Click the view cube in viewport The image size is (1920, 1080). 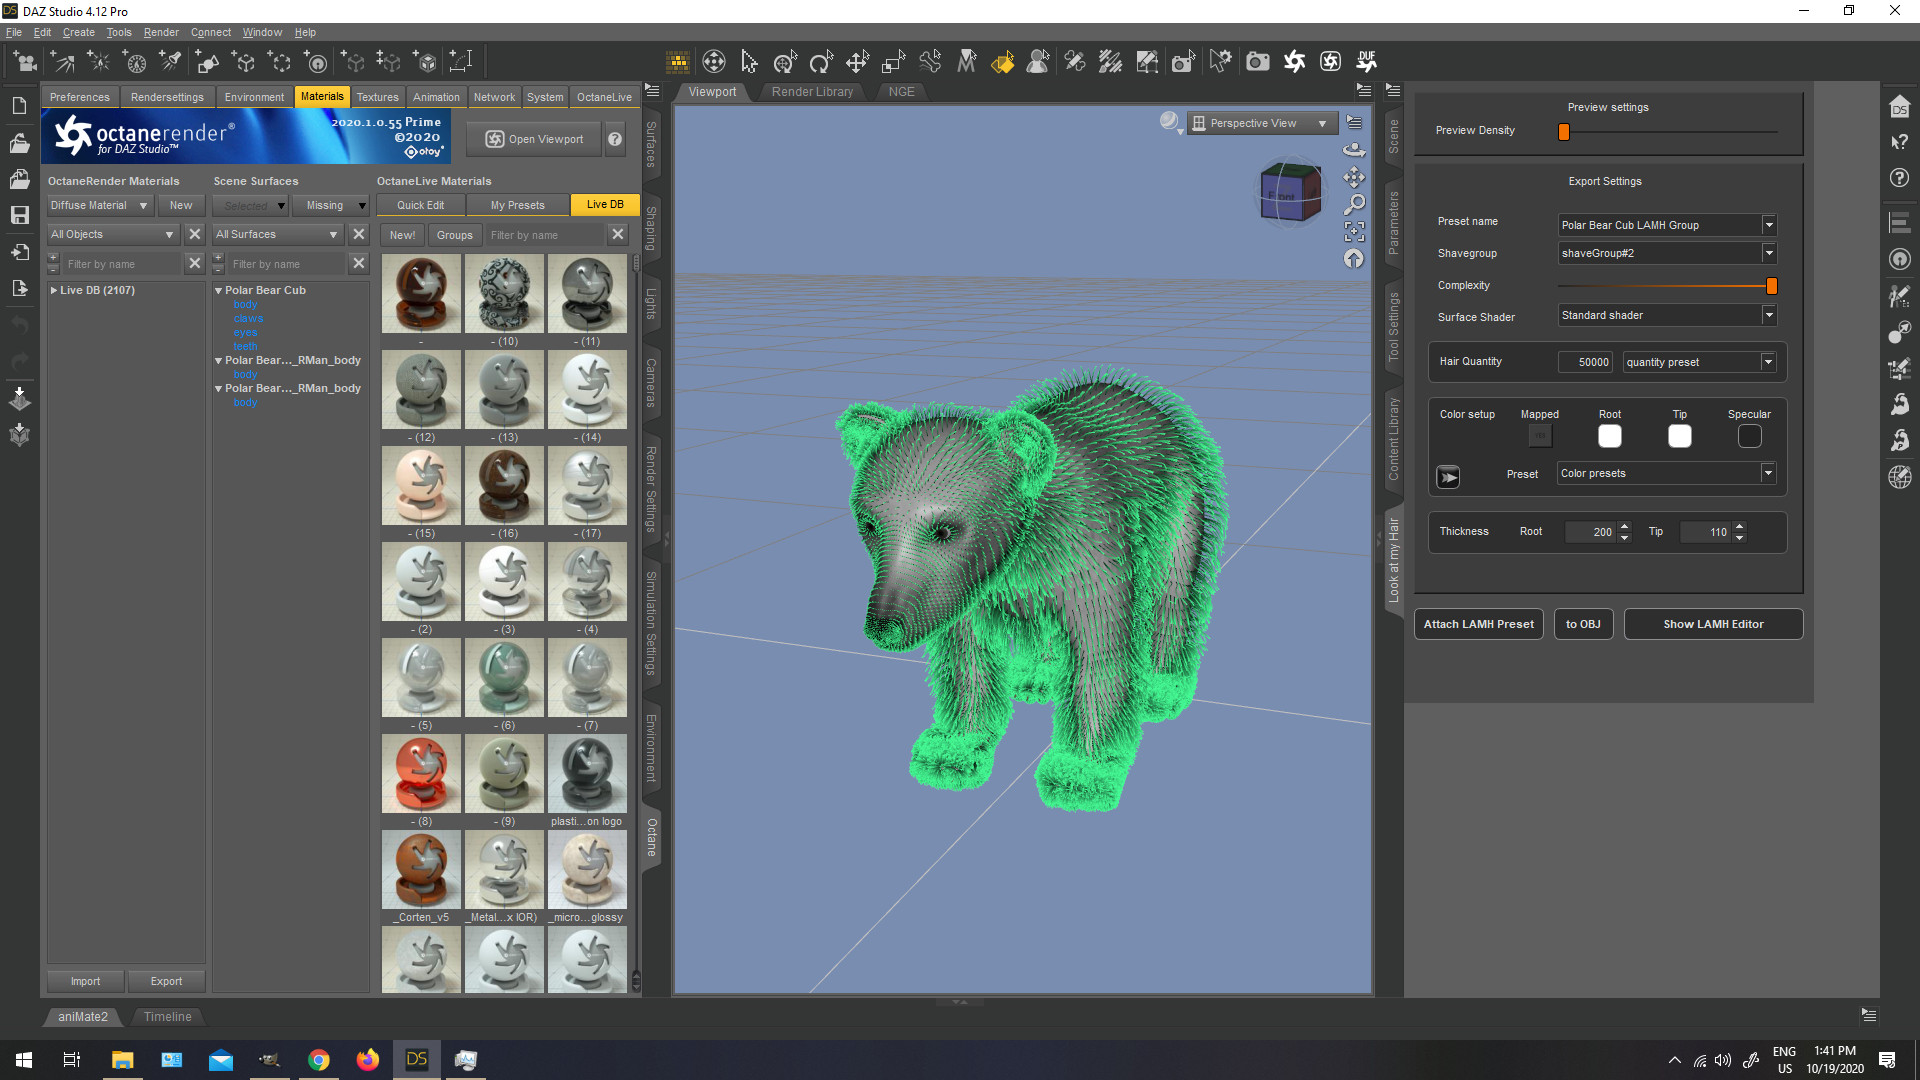(x=1289, y=191)
